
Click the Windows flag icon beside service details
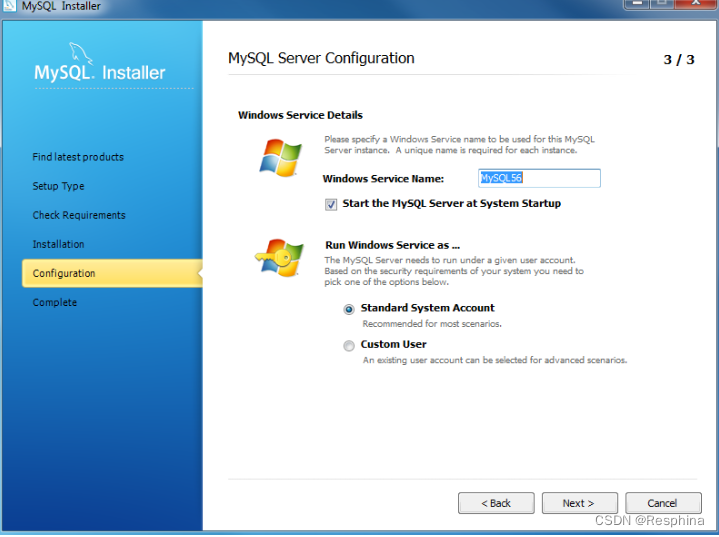281,157
